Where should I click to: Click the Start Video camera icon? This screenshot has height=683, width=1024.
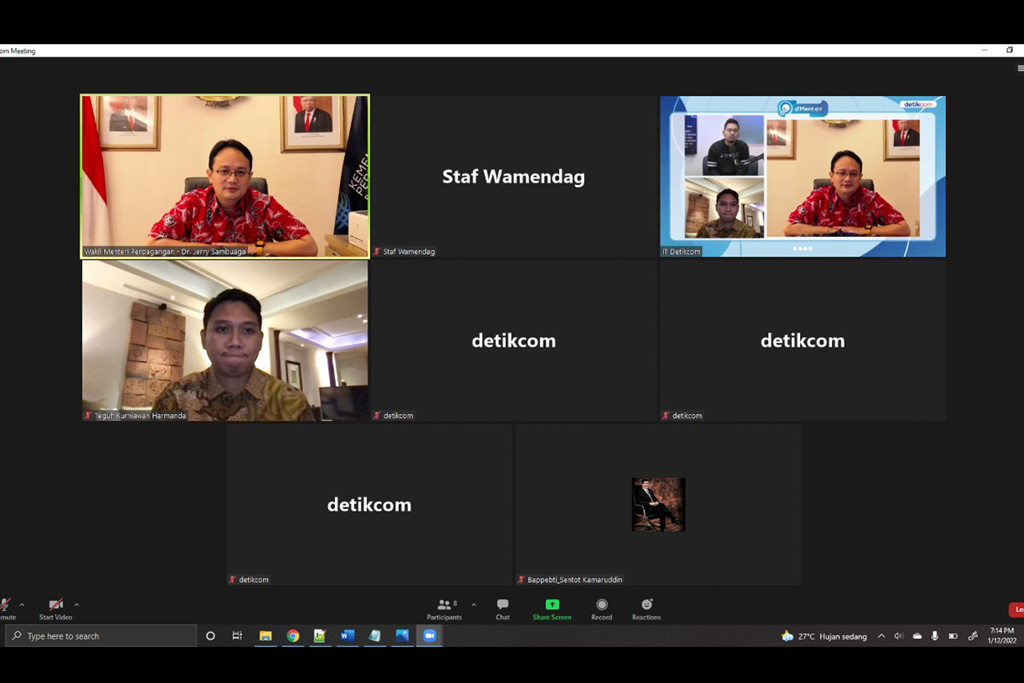pos(56,605)
